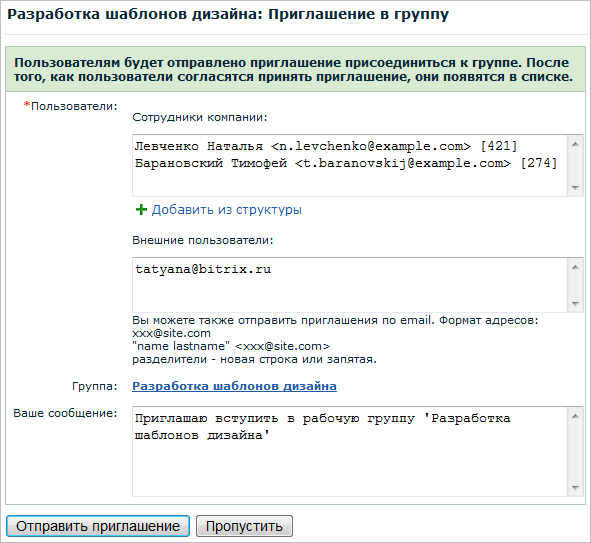Open the 'Разработка шаблонов дизайна' group link
Image resolution: width=591 pixels, height=543 pixels.
pos(234,386)
